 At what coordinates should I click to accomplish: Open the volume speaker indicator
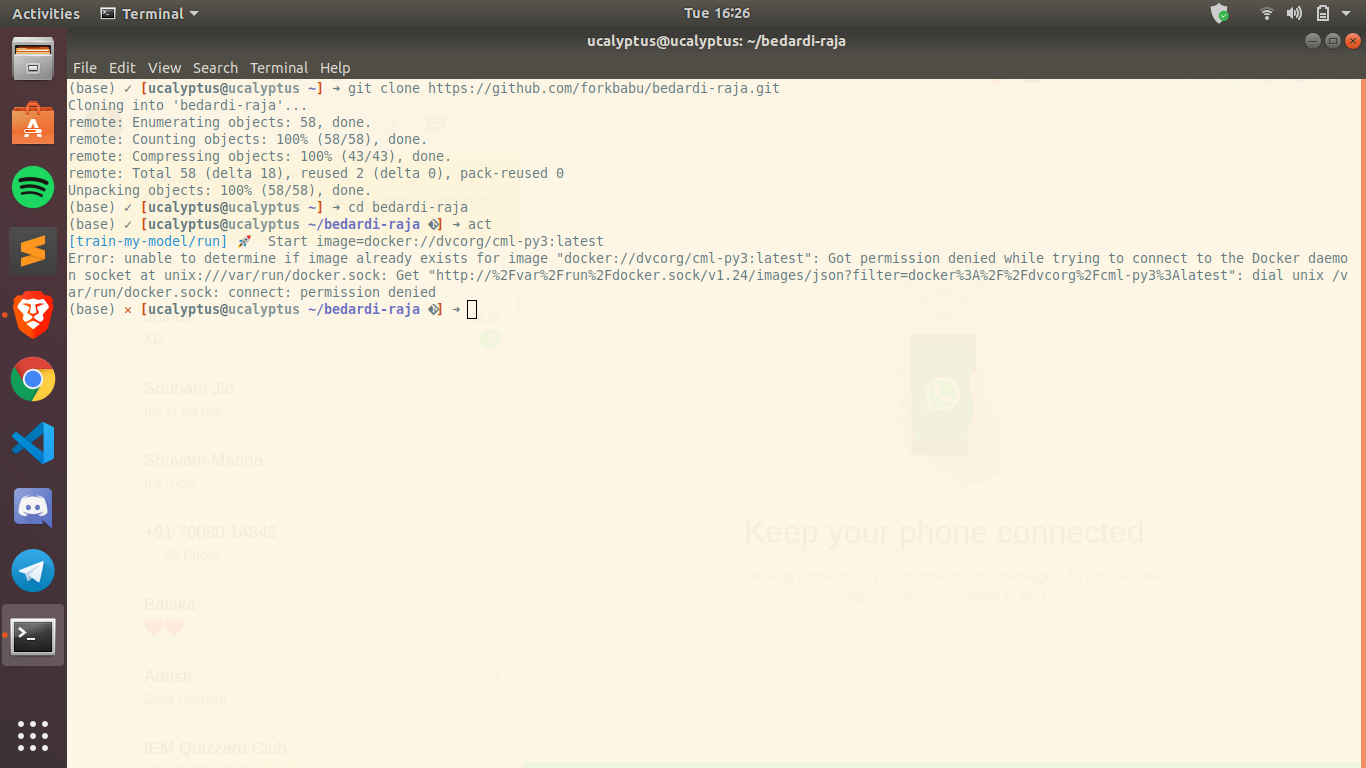tap(1294, 13)
